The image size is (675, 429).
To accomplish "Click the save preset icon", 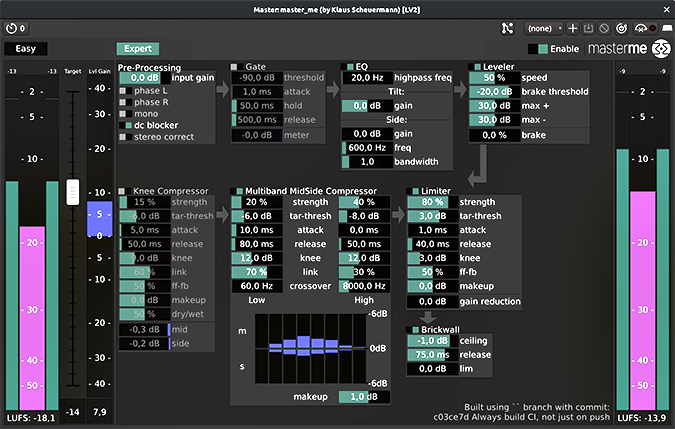I will (x=590, y=28).
